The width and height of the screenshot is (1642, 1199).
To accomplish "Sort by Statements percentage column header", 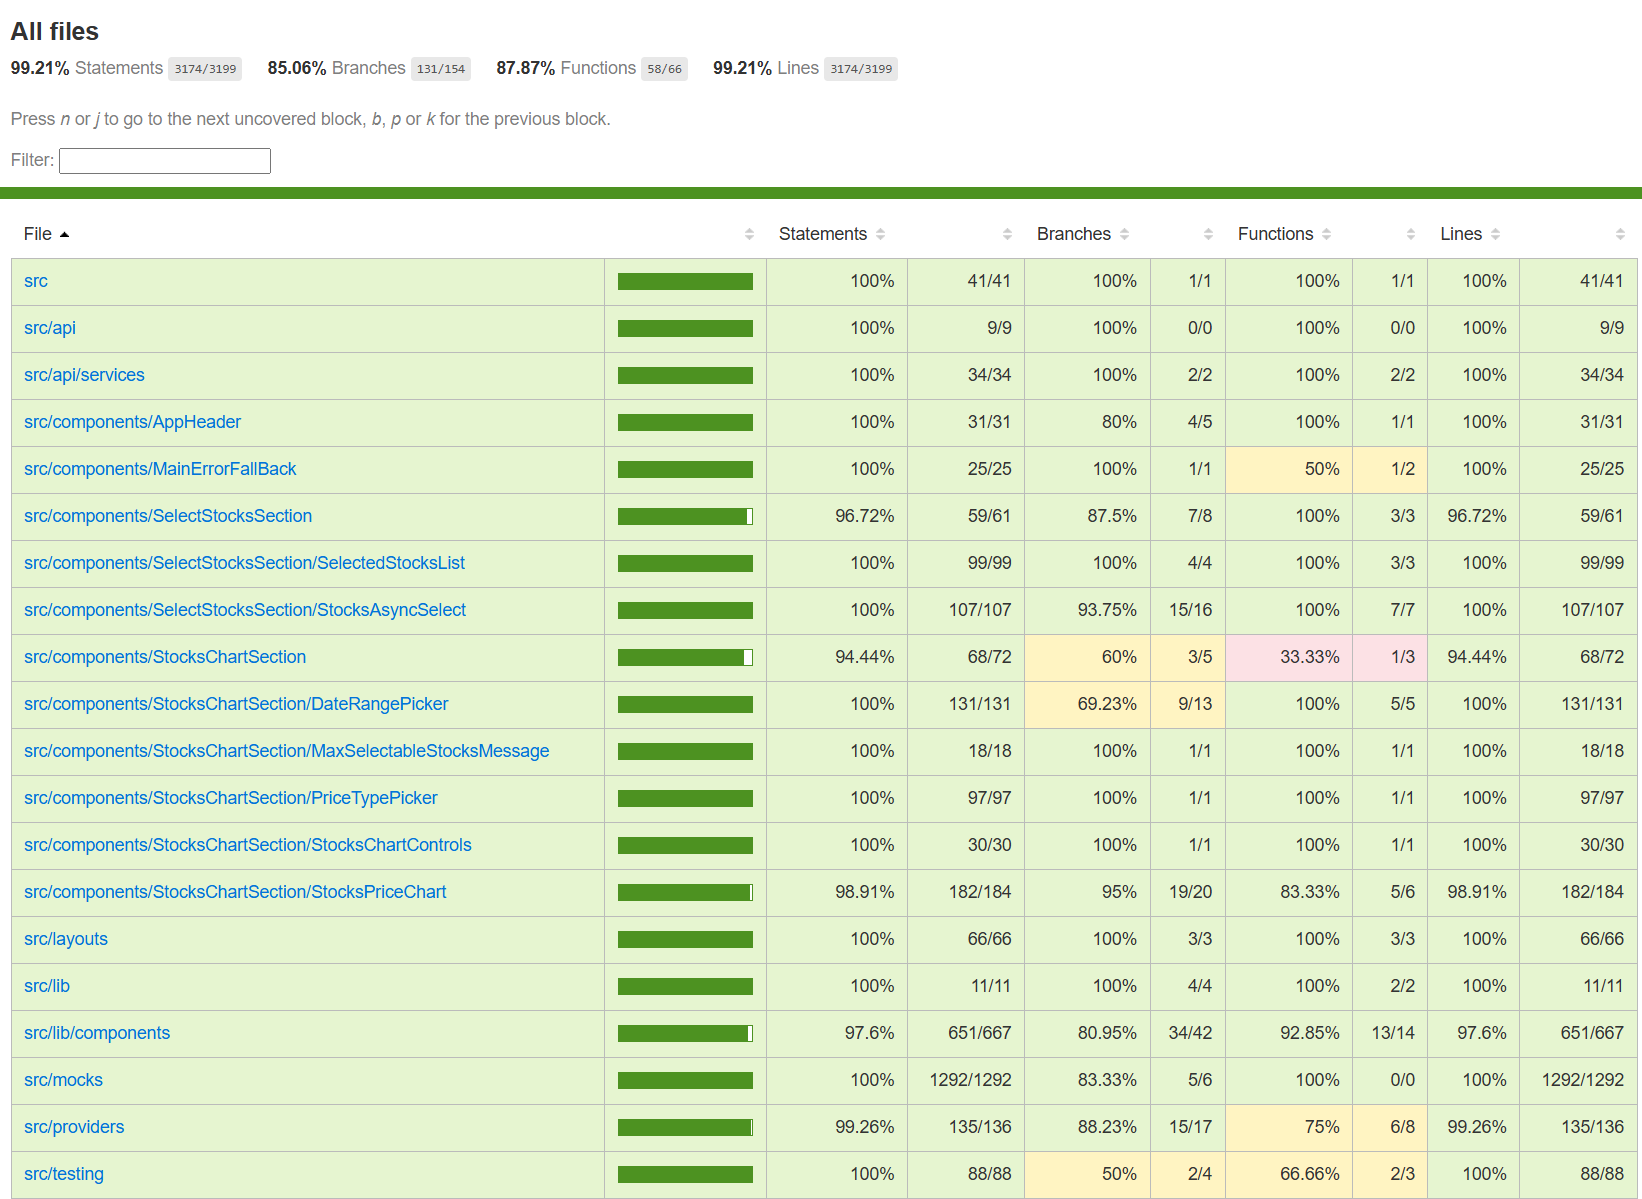I will pyautogui.click(x=832, y=234).
